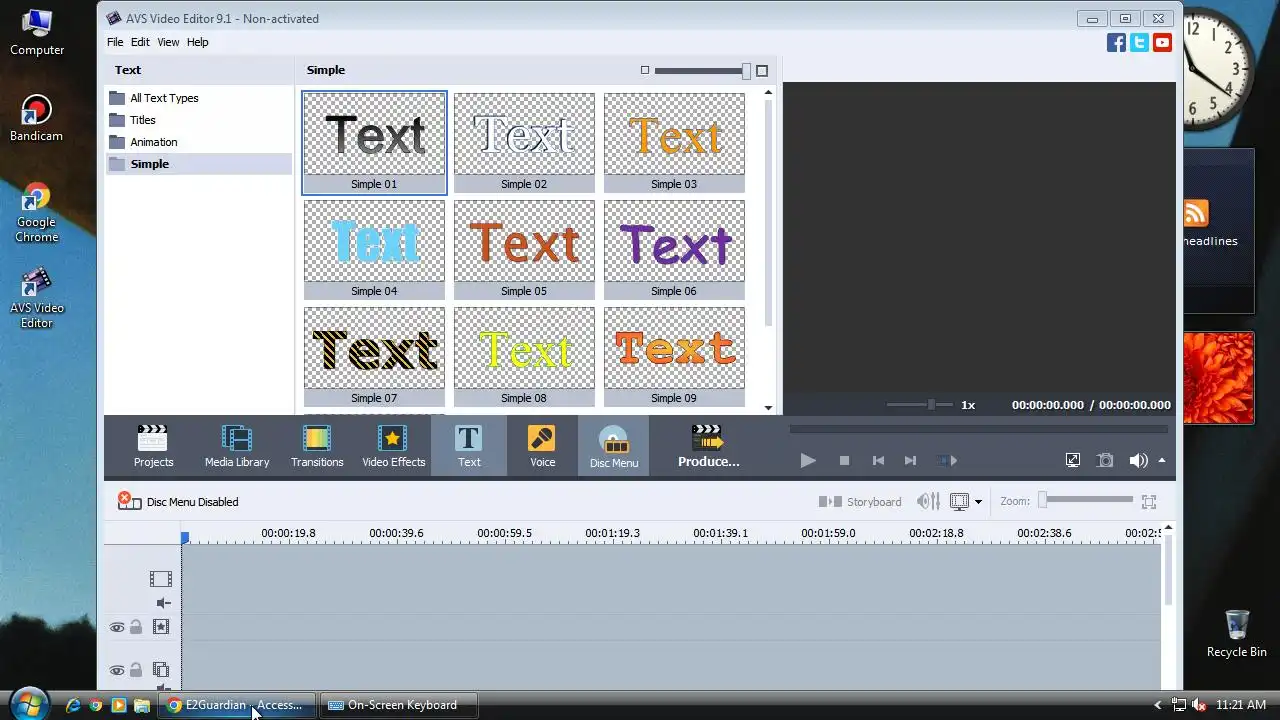1280x720 pixels.
Task: Open the AVS Facebook page icon
Action: coord(1116,42)
